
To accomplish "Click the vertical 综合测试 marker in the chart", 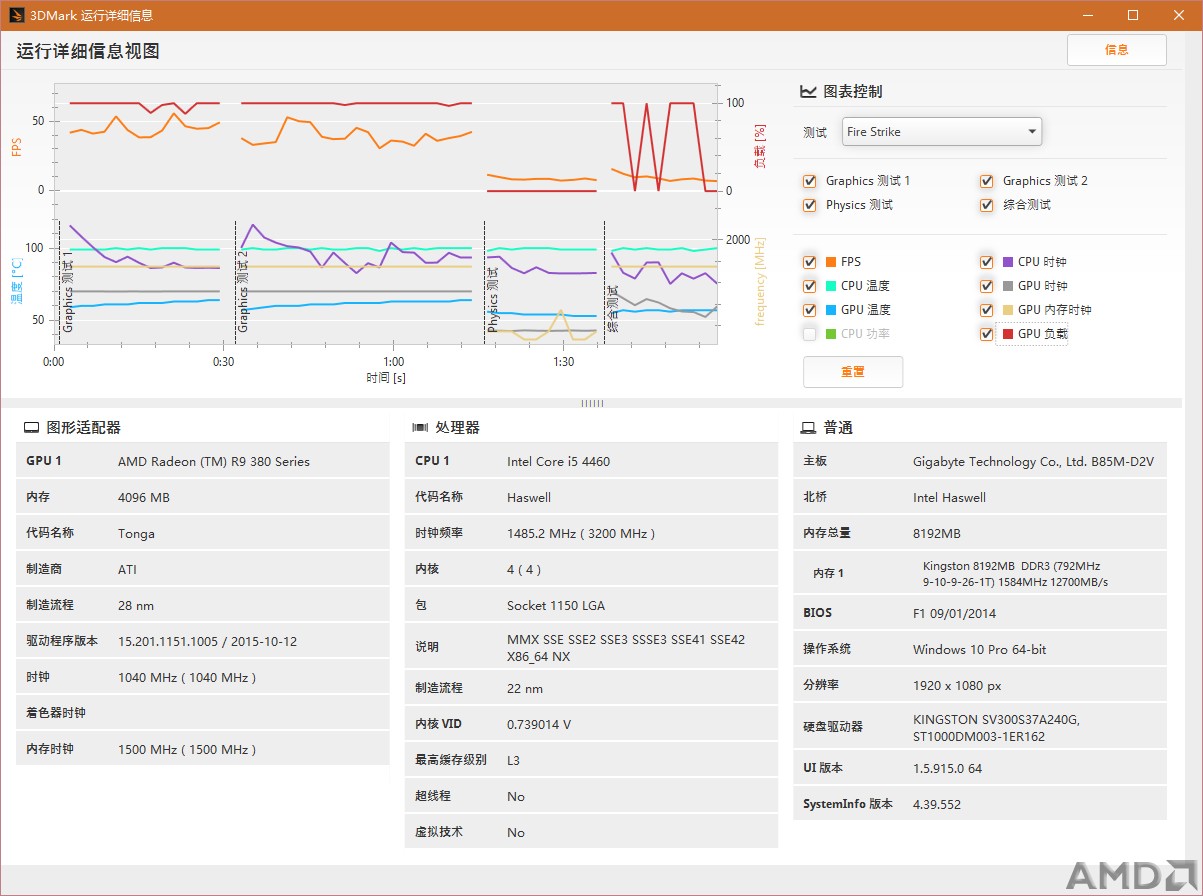I will click(612, 308).
